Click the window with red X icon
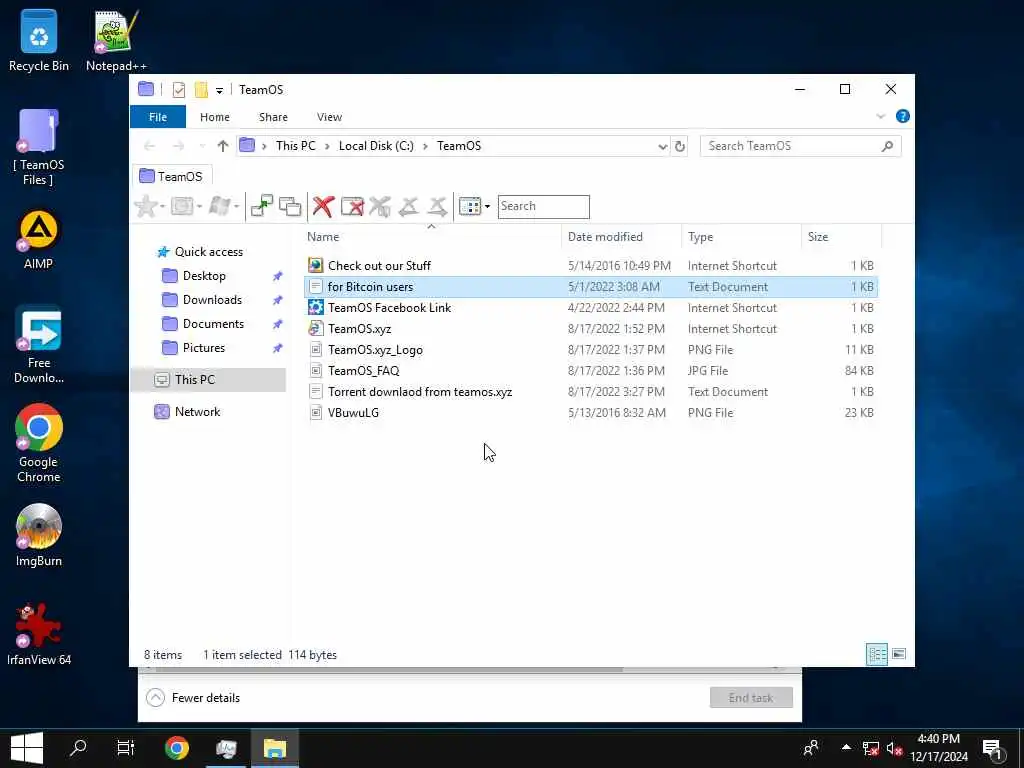 coord(352,206)
